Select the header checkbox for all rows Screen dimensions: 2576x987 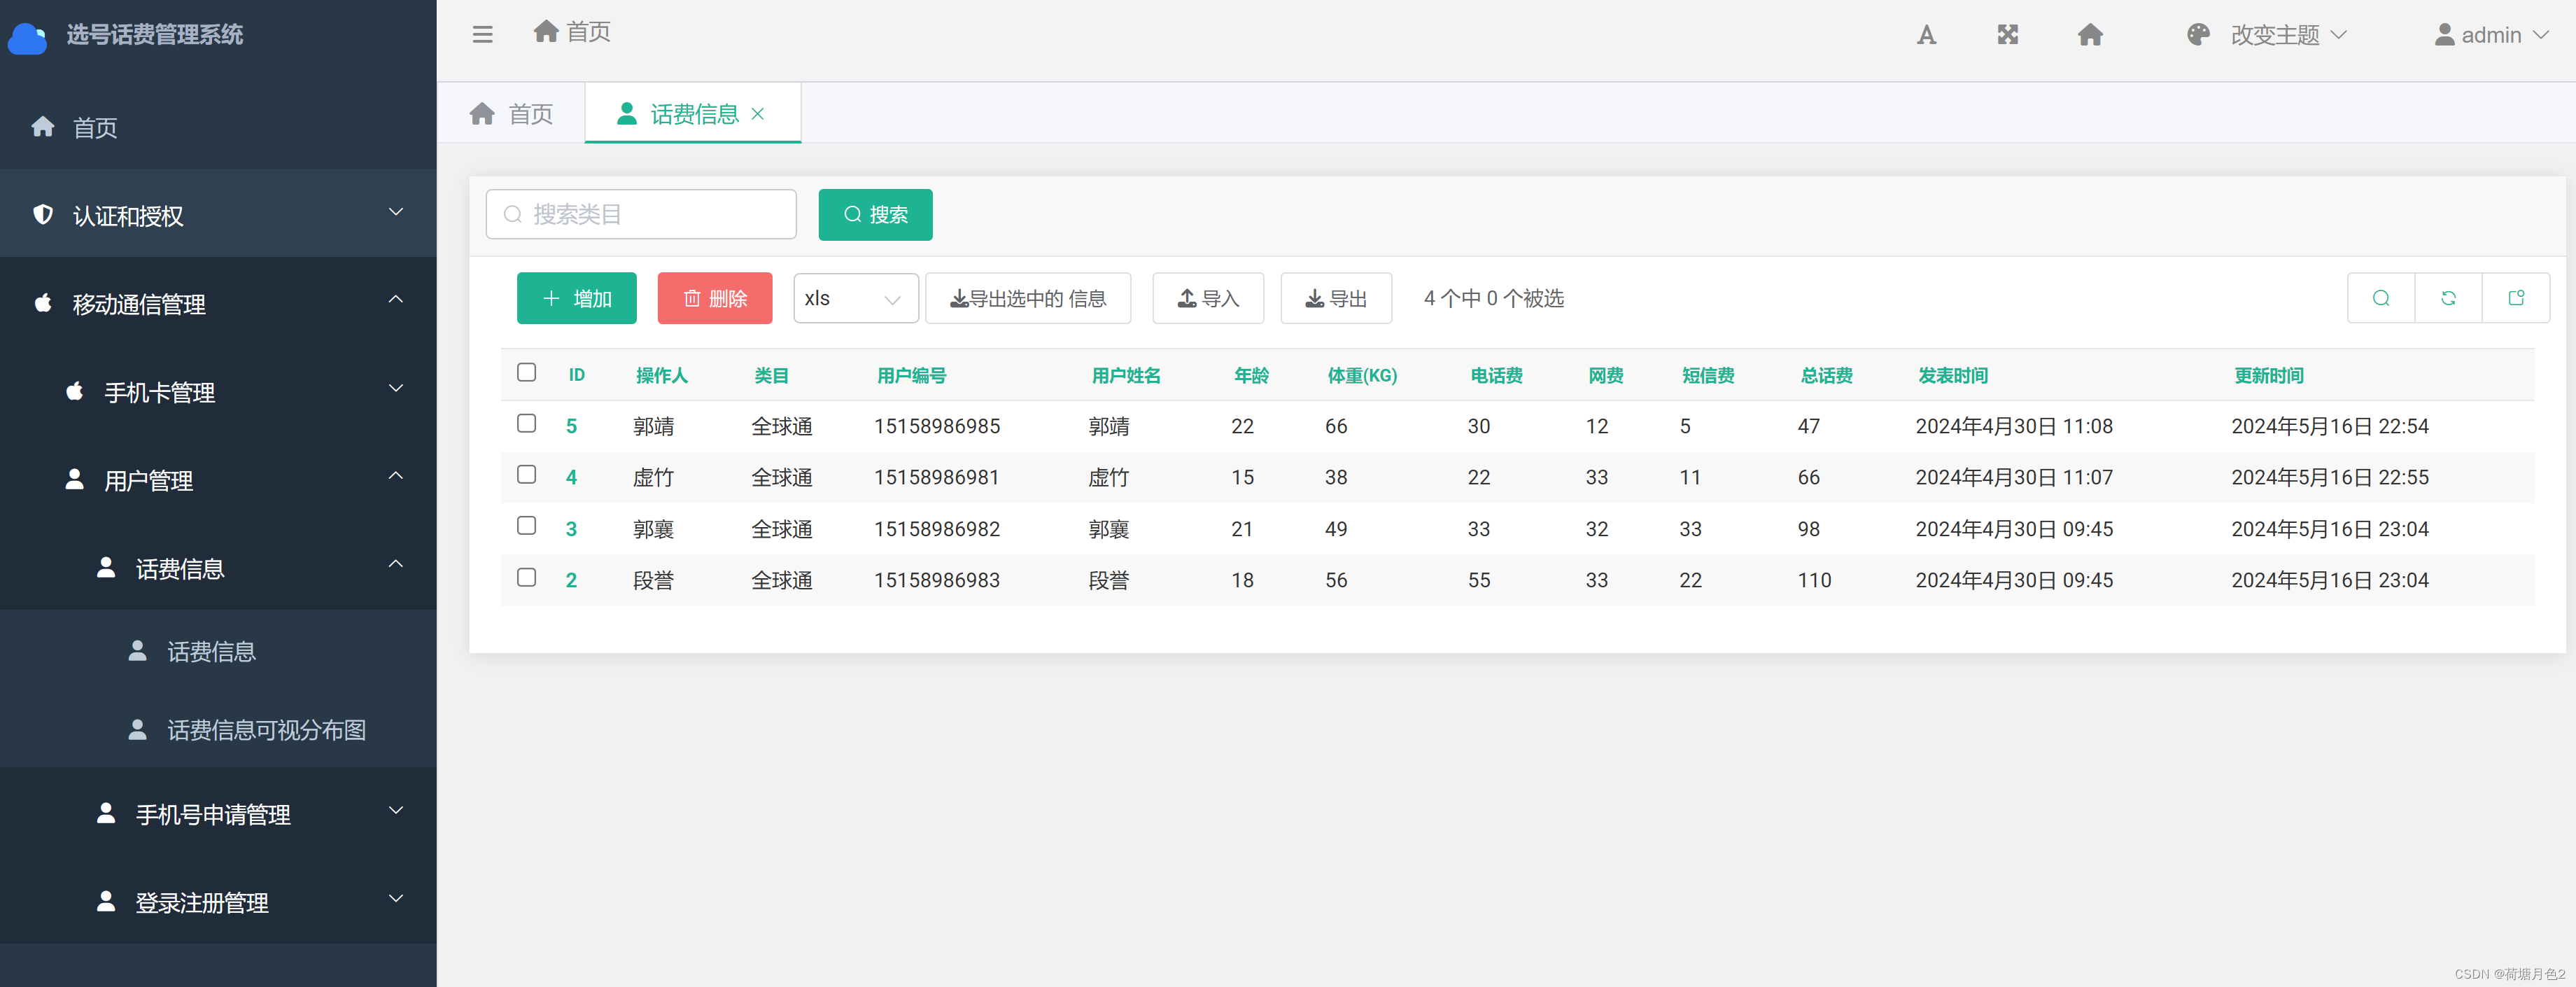527,372
